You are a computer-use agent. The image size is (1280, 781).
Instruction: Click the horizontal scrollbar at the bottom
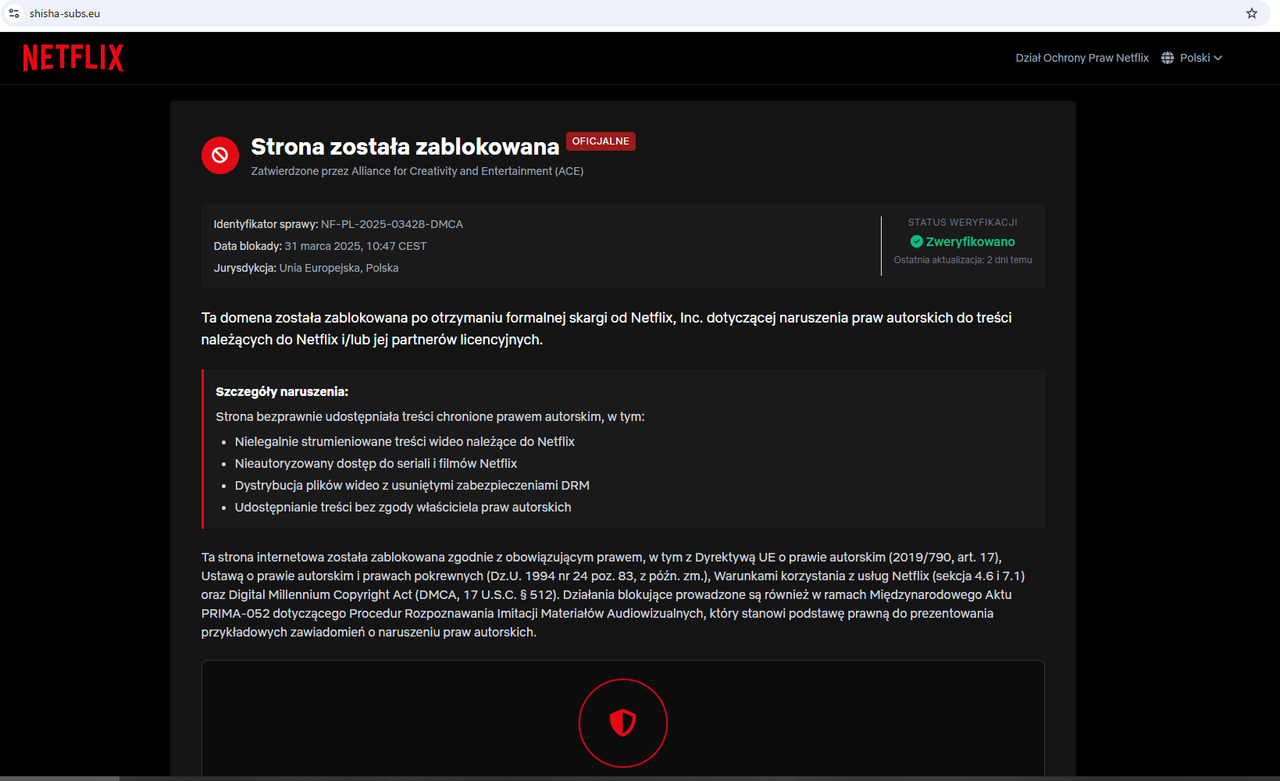point(60,778)
